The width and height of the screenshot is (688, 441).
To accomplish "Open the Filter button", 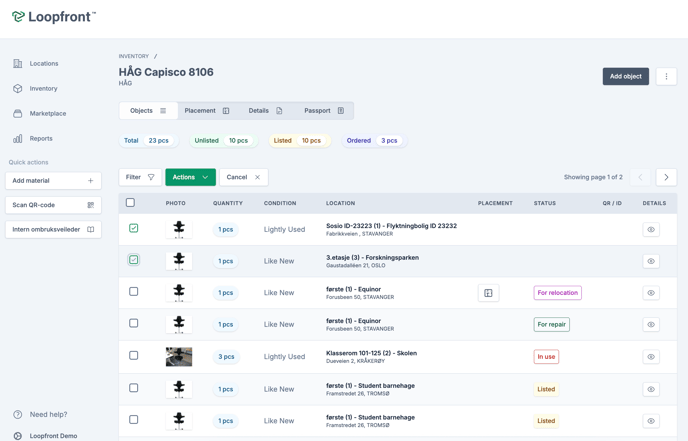I will (x=140, y=177).
